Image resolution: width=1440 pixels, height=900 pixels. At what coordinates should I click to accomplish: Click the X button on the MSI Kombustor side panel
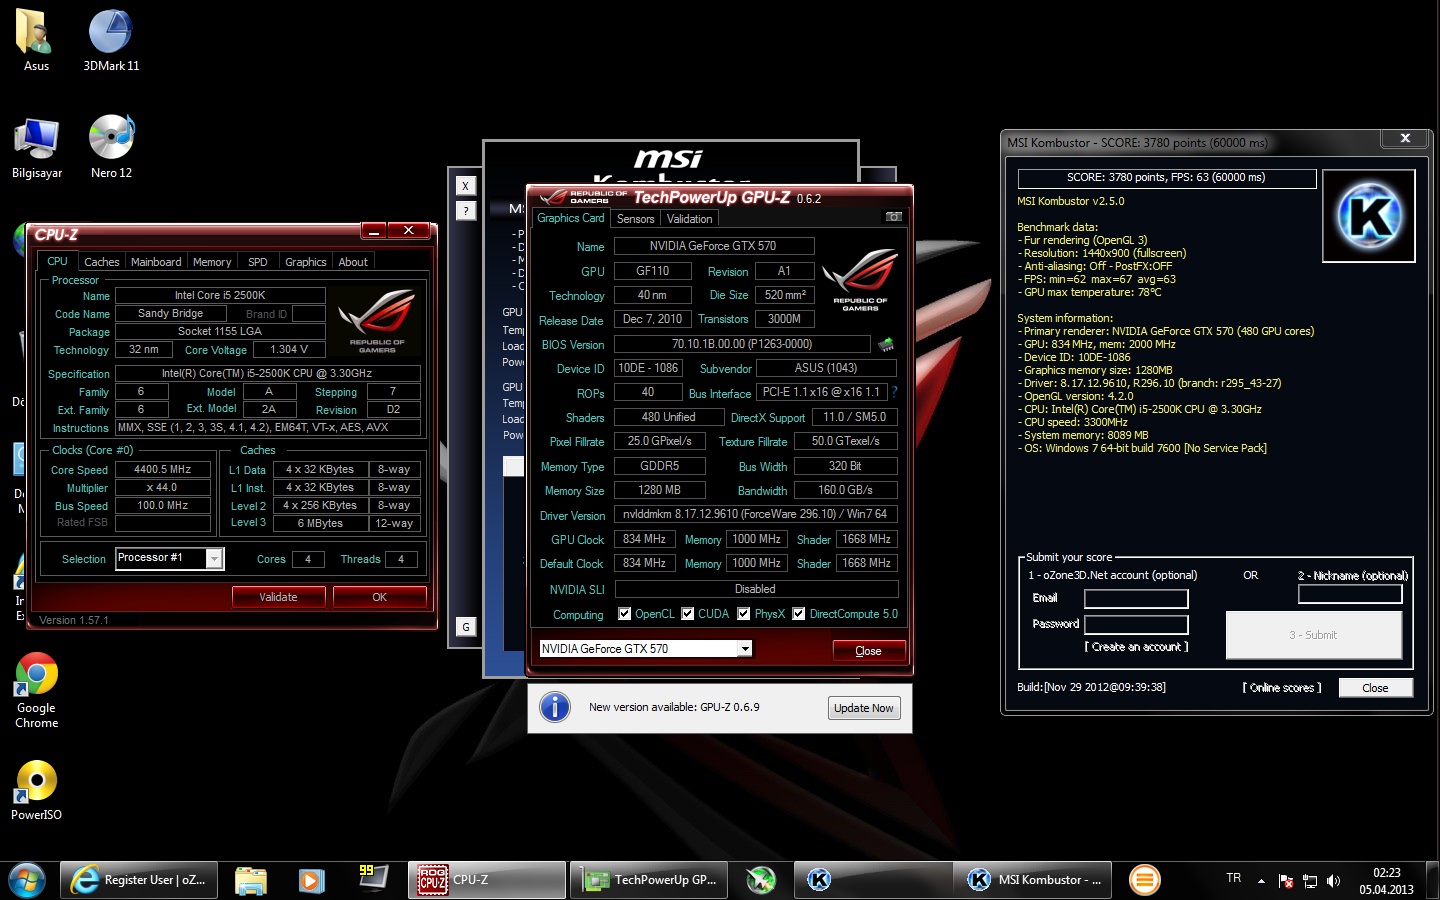click(466, 186)
